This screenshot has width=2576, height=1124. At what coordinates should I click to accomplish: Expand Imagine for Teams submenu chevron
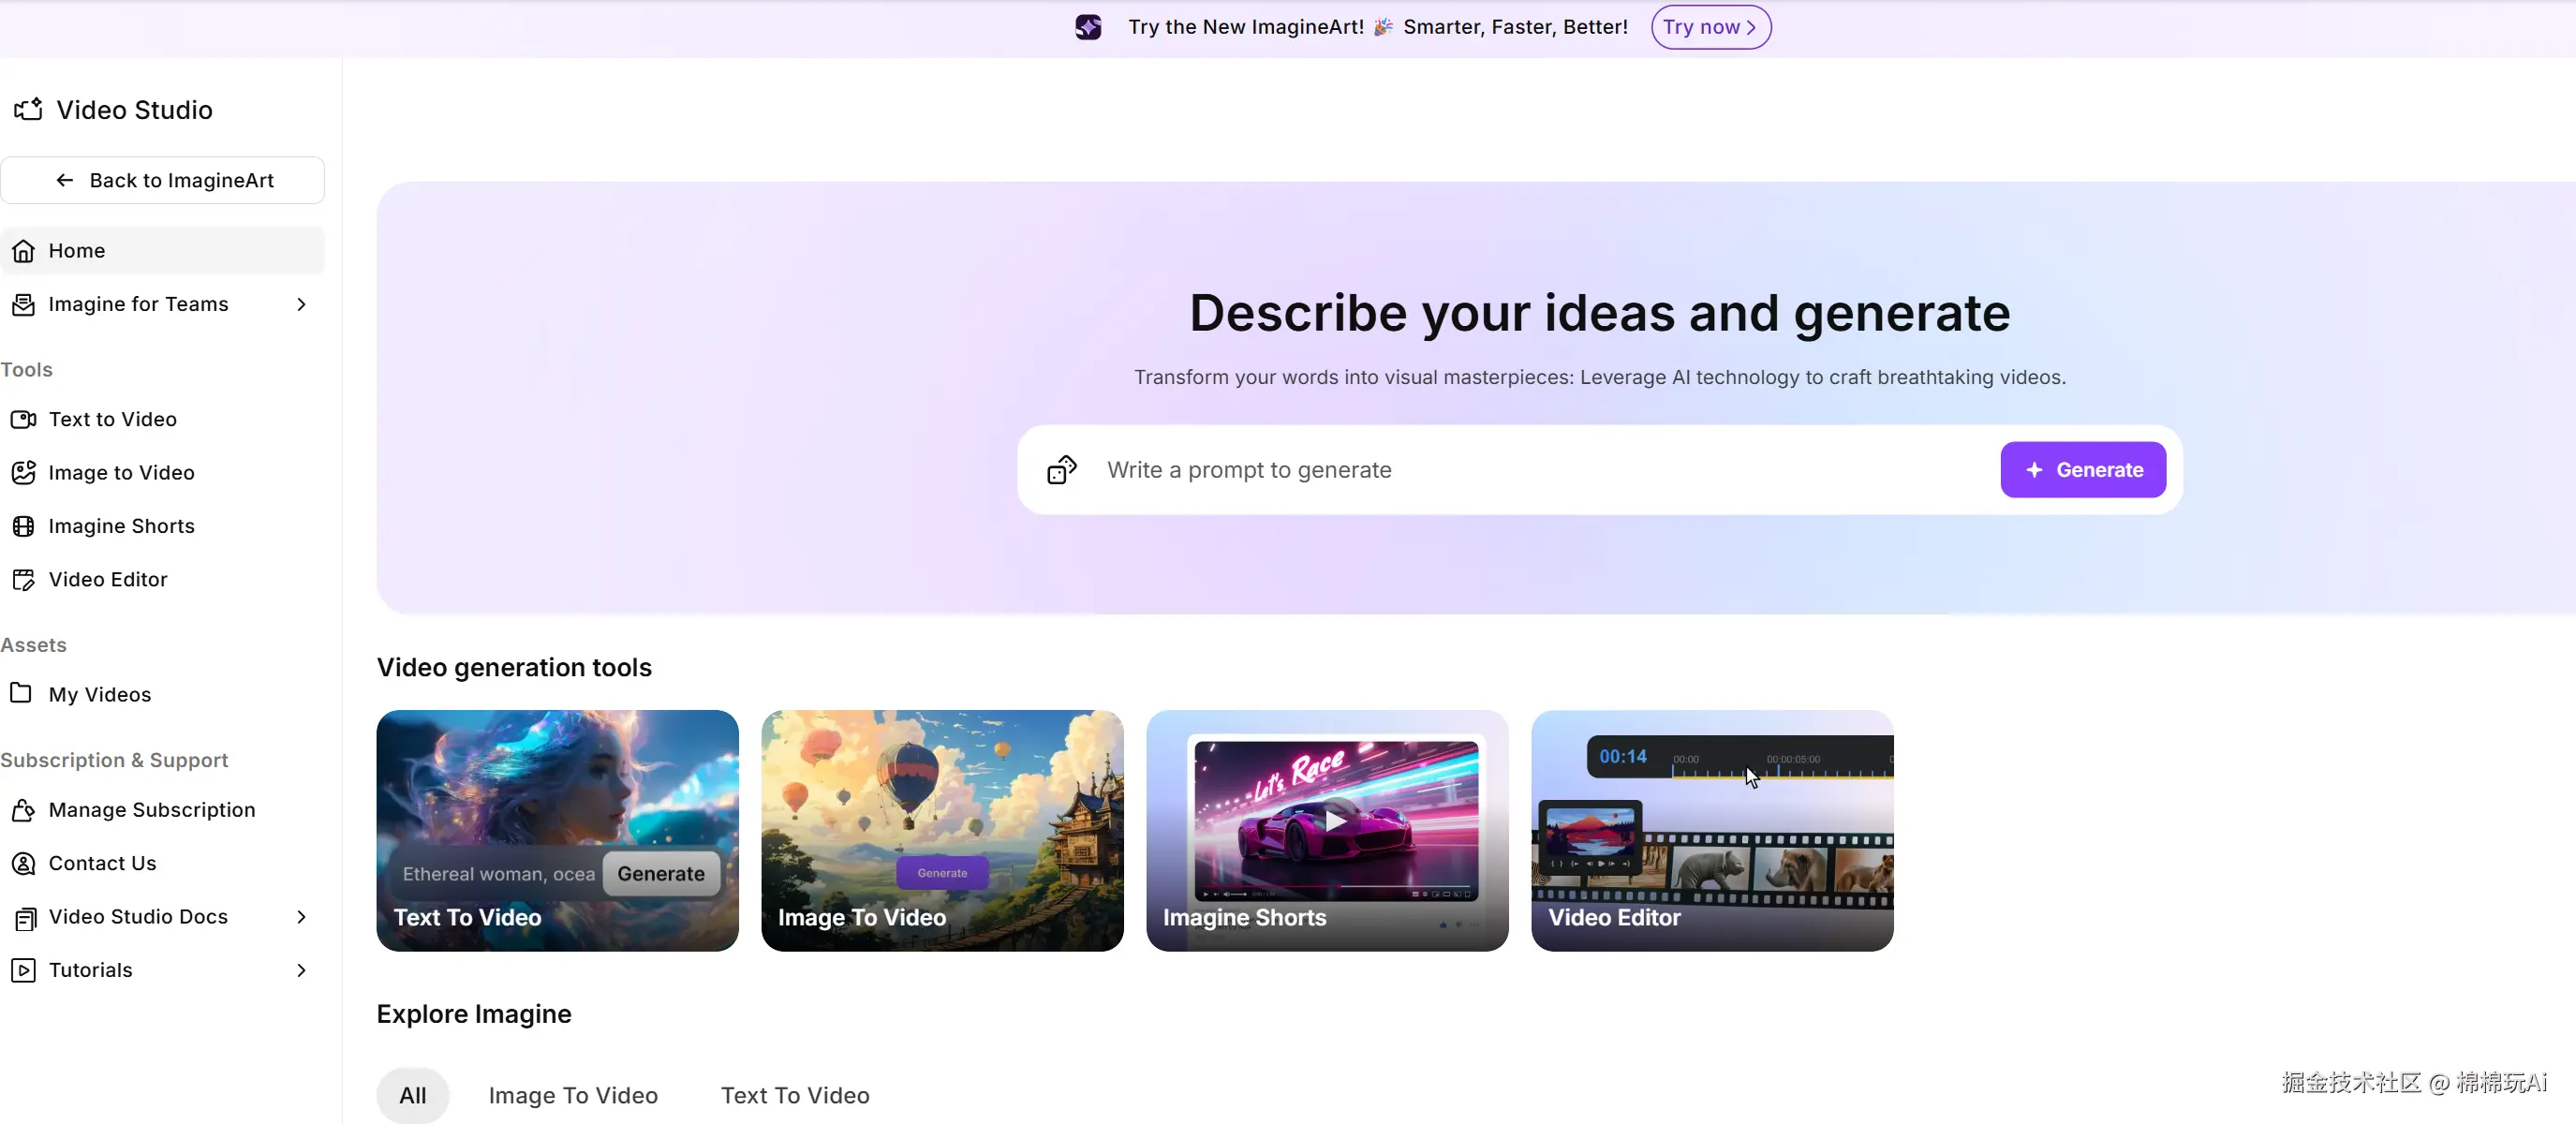[x=301, y=304]
